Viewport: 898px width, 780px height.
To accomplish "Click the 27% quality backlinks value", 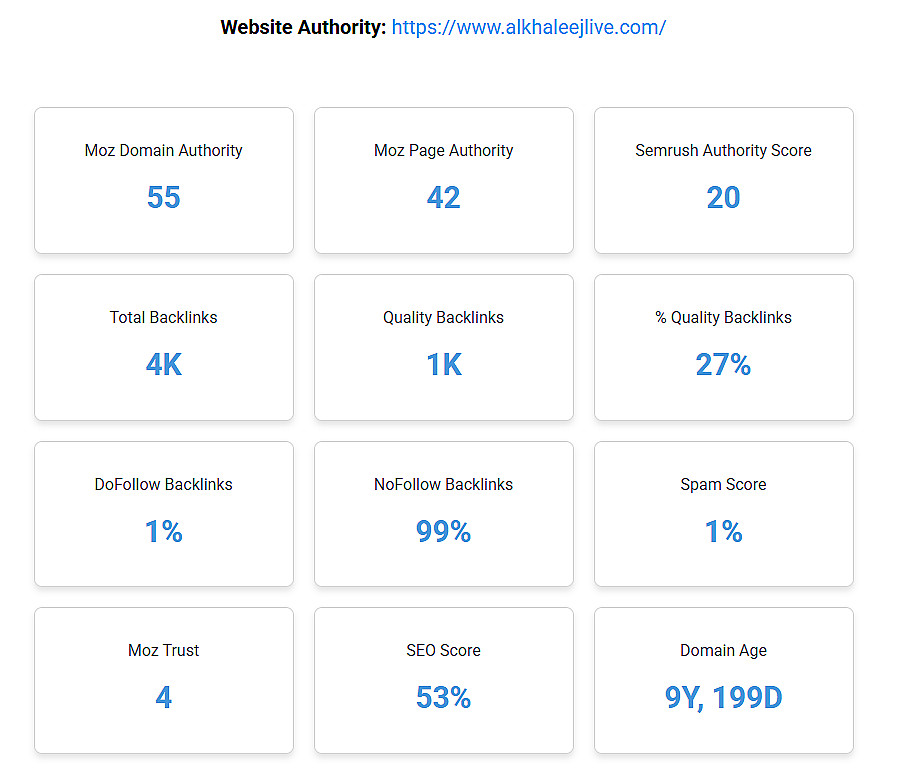I will tap(723, 364).
